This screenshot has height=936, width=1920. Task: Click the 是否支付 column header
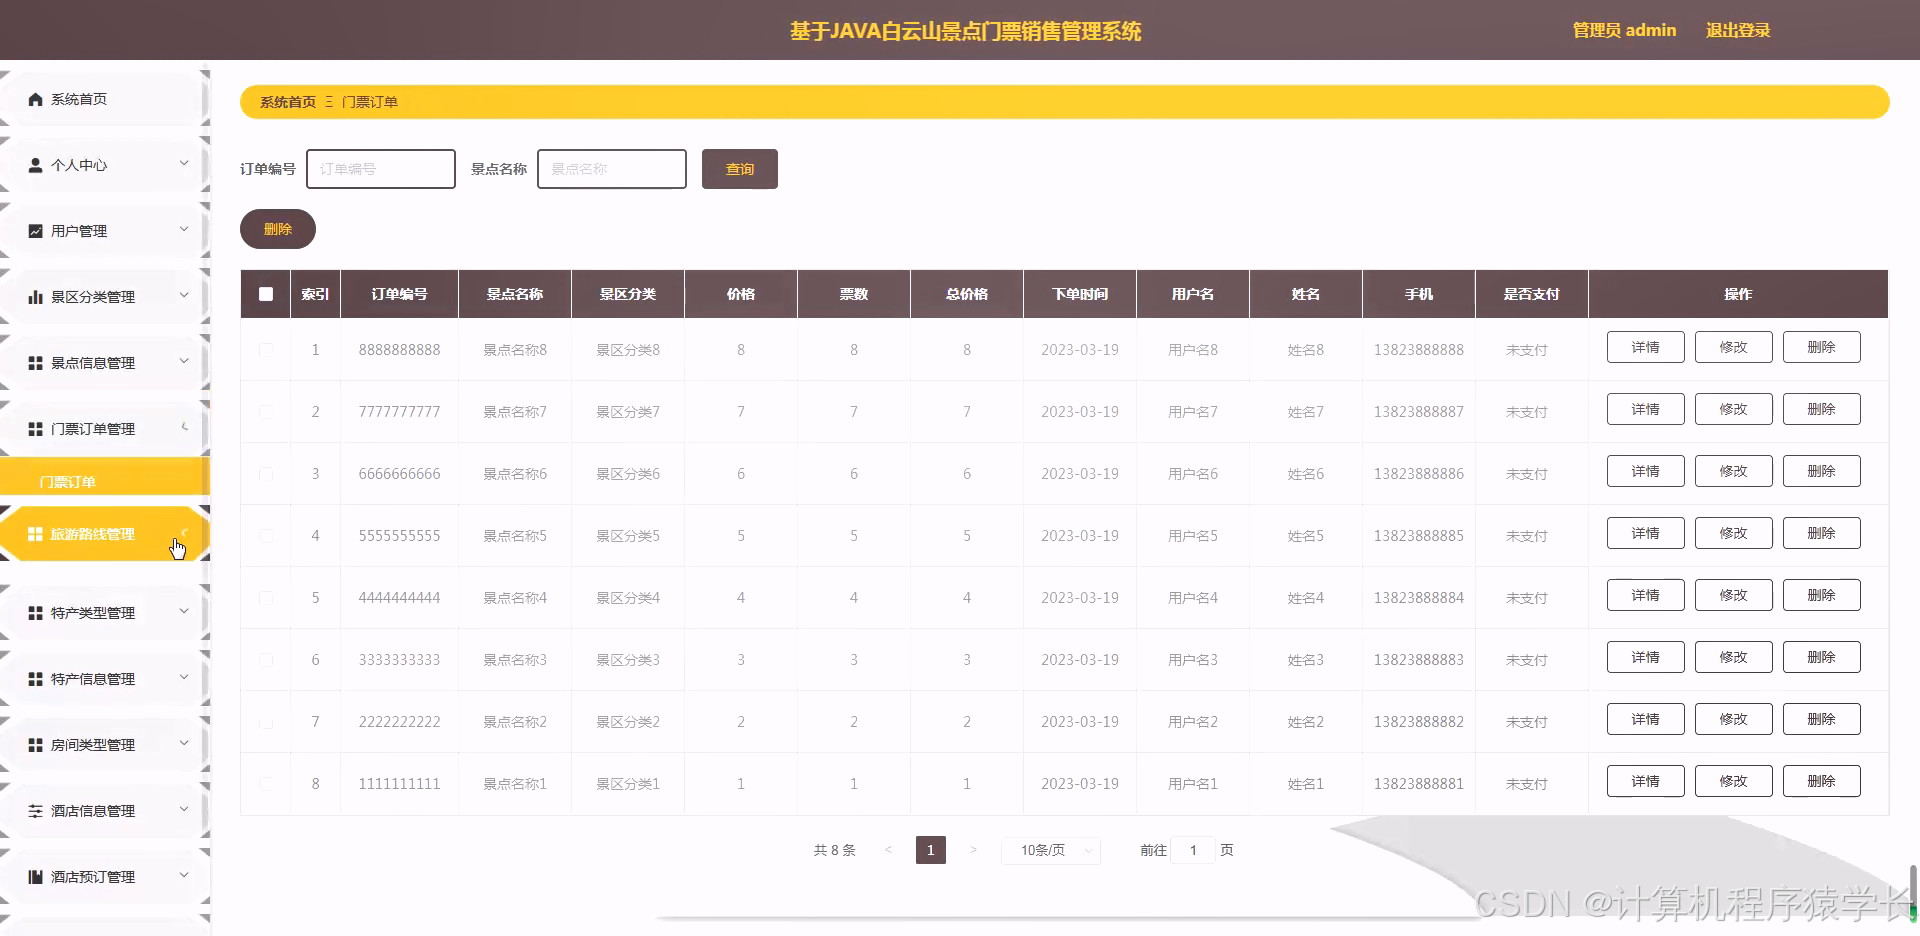click(x=1532, y=294)
